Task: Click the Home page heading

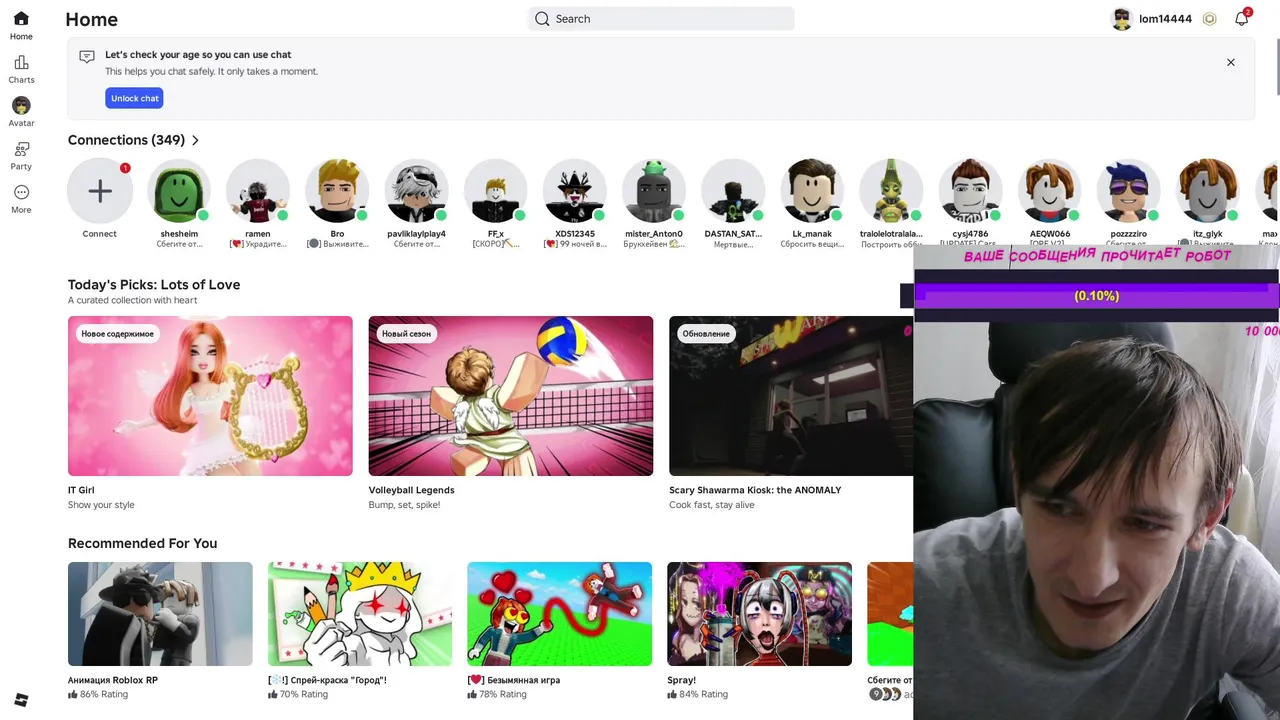Action: (91, 19)
